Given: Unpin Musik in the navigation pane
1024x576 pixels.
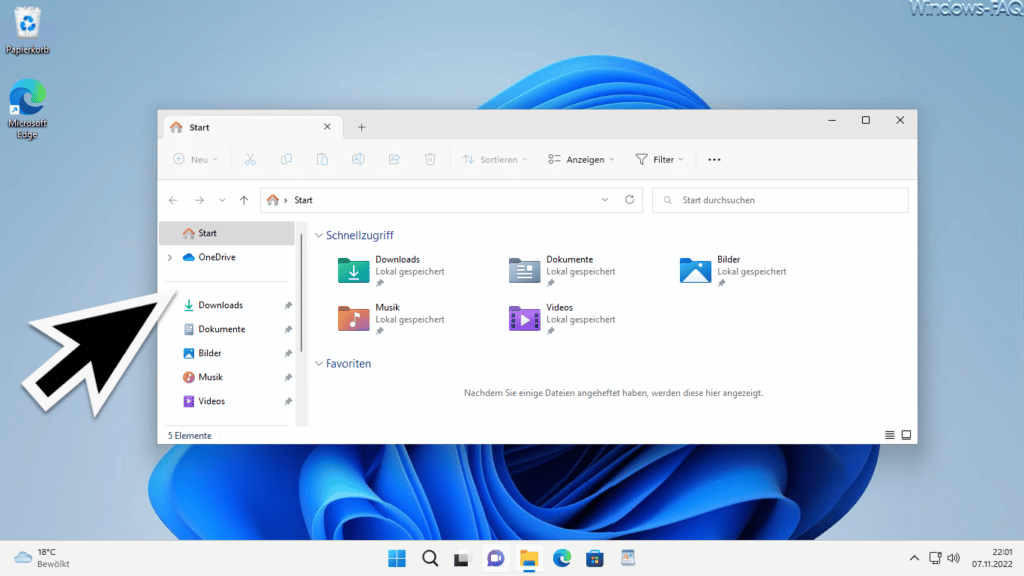Looking at the screenshot, I should (x=288, y=377).
